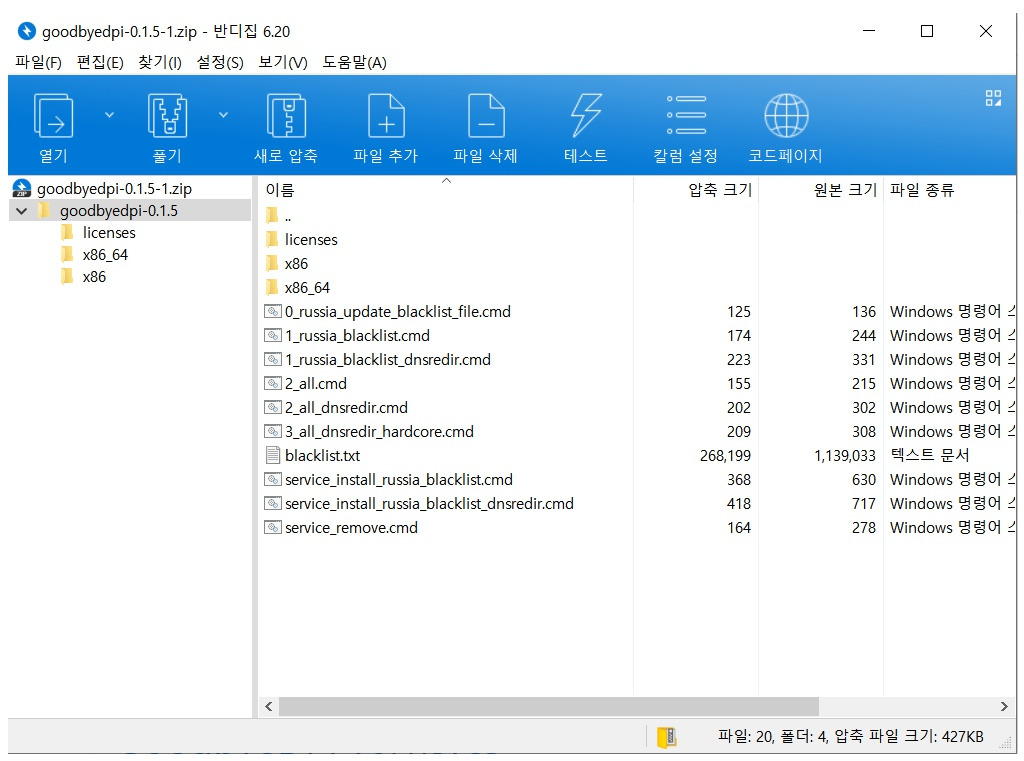
Task: Click the Open (열기) toolbar icon
Action: (53, 116)
